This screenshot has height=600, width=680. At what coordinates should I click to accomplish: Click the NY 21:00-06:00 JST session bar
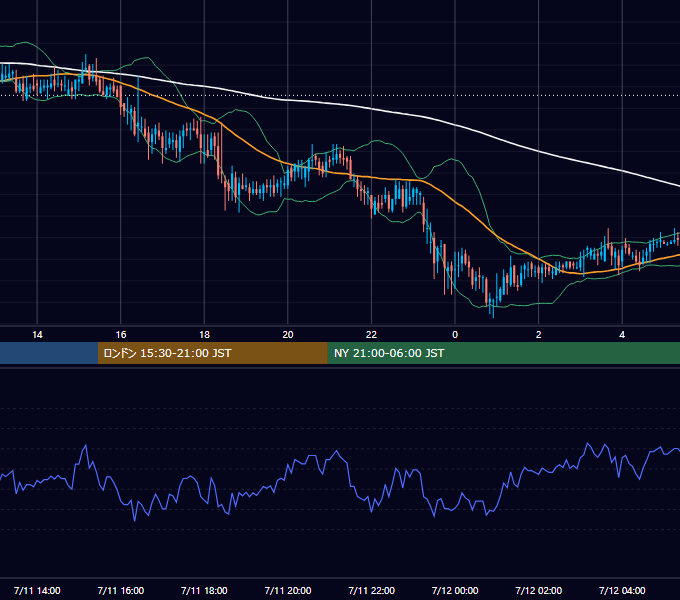pyautogui.click(x=503, y=353)
